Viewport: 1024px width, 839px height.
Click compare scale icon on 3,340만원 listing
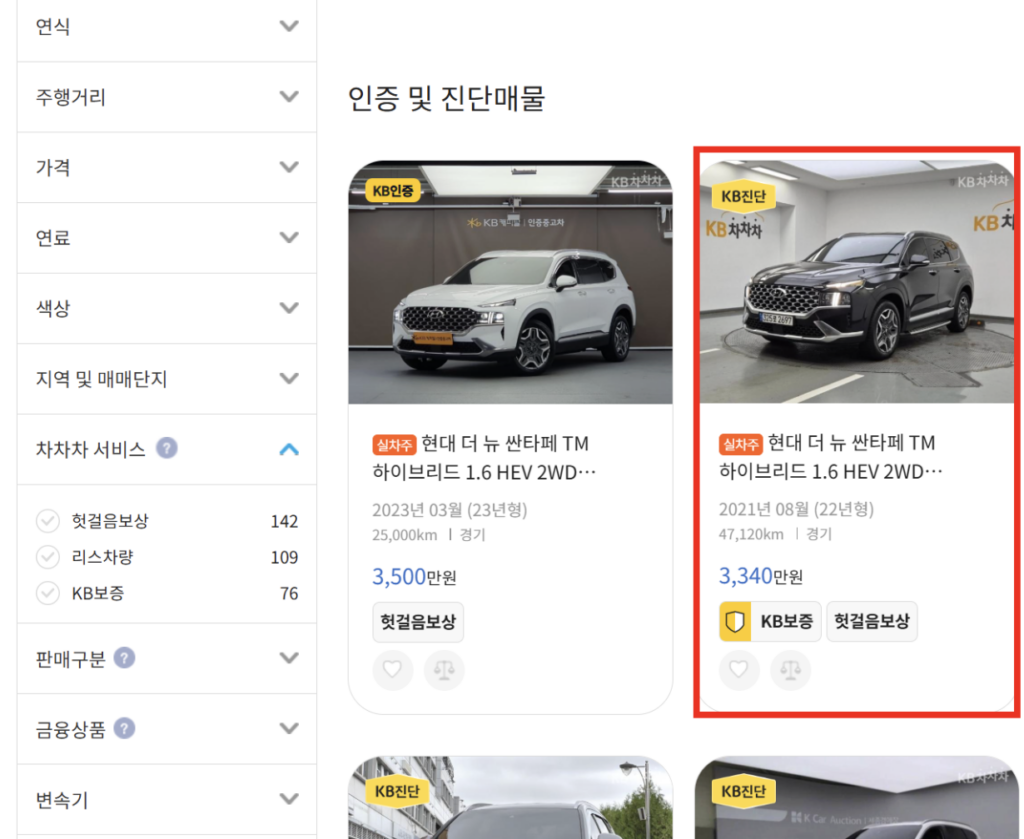[x=791, y=670]
